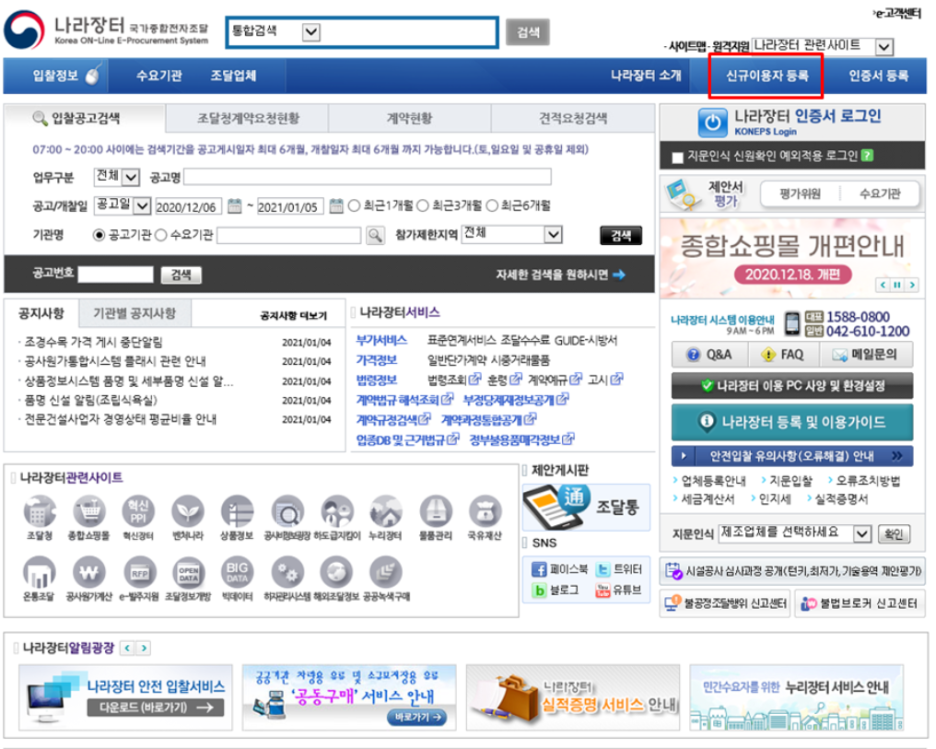This screenshot has width=936, height=749.
Task: Open the 혁신장터 PPI icon
Action: click(138, 512)
